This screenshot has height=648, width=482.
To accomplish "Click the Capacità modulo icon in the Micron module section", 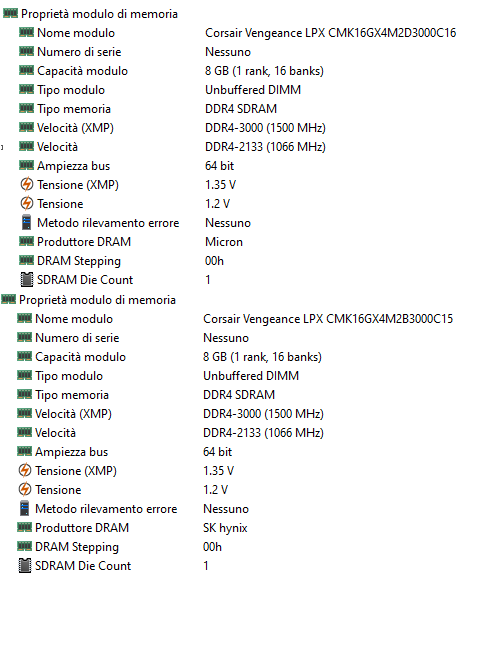I will [26, 70].
